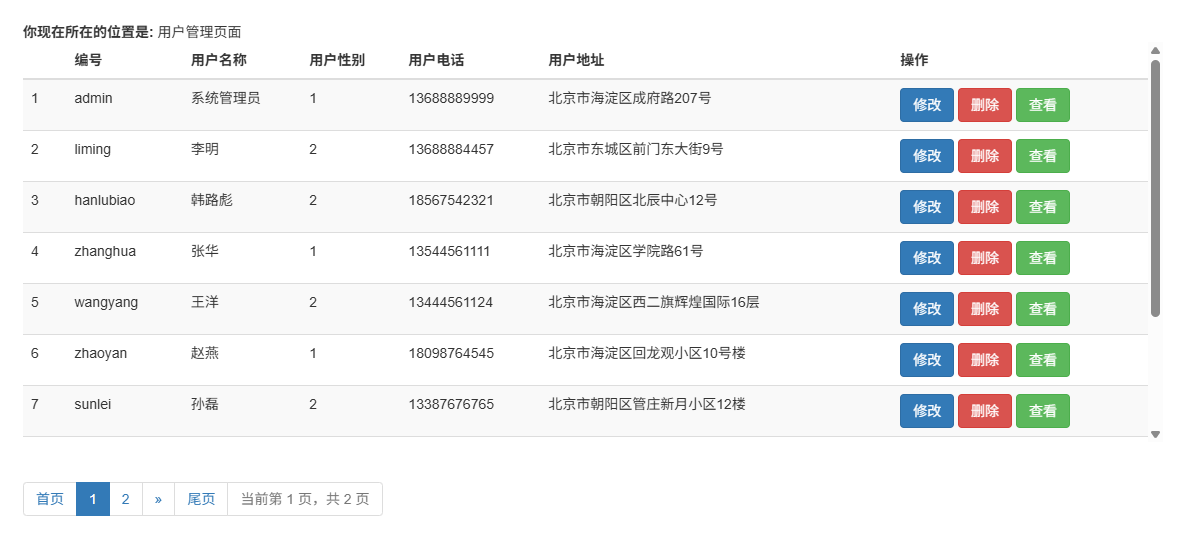Click 删除 in zhanghua row
This screenshot has height=533, width=1192.
click(x=984, y=258)
